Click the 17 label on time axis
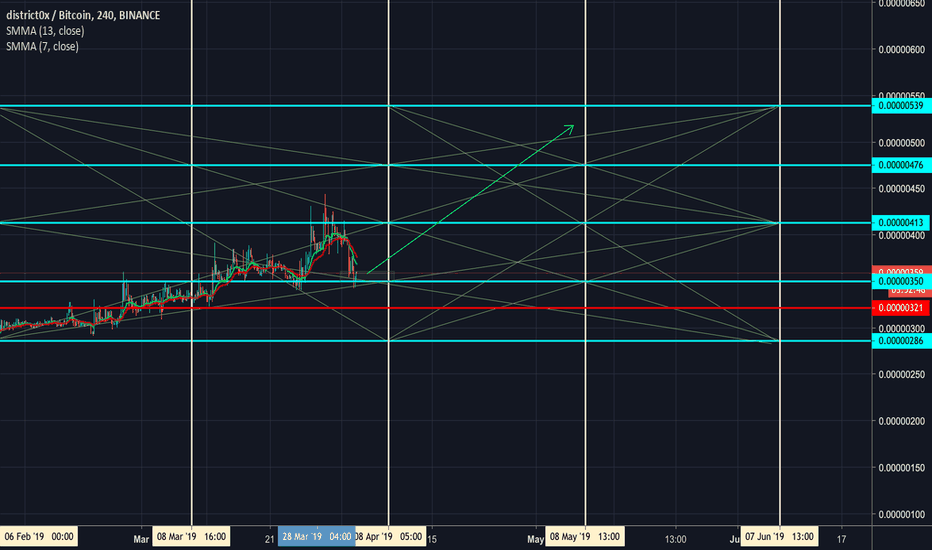Viewport: 932px width, 550px height. (x=841, y=539)
